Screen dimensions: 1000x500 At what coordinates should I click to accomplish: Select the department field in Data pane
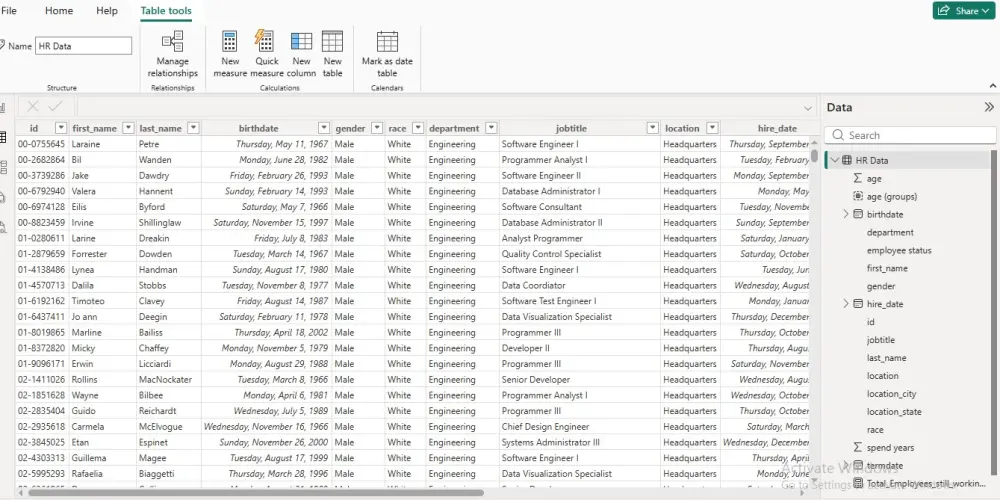pyautogui.click(x=890, y=232)
